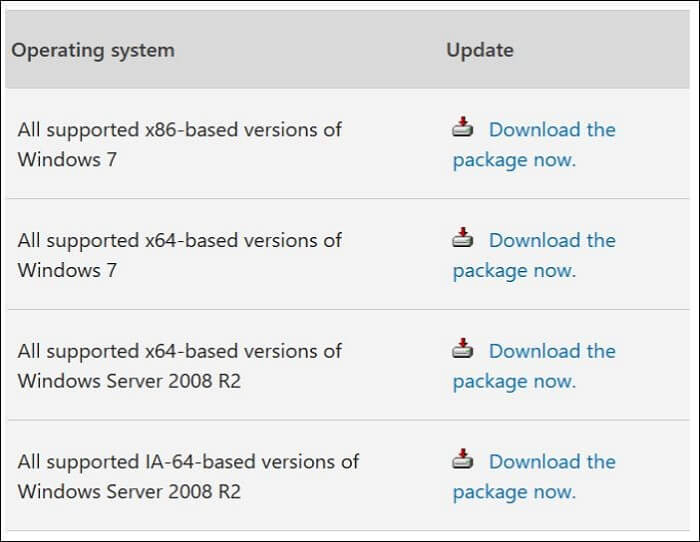Download the x64-based Windows Server 2008 R2 package
The width and height of the screenshot is (700, 542).
point(552,352)
